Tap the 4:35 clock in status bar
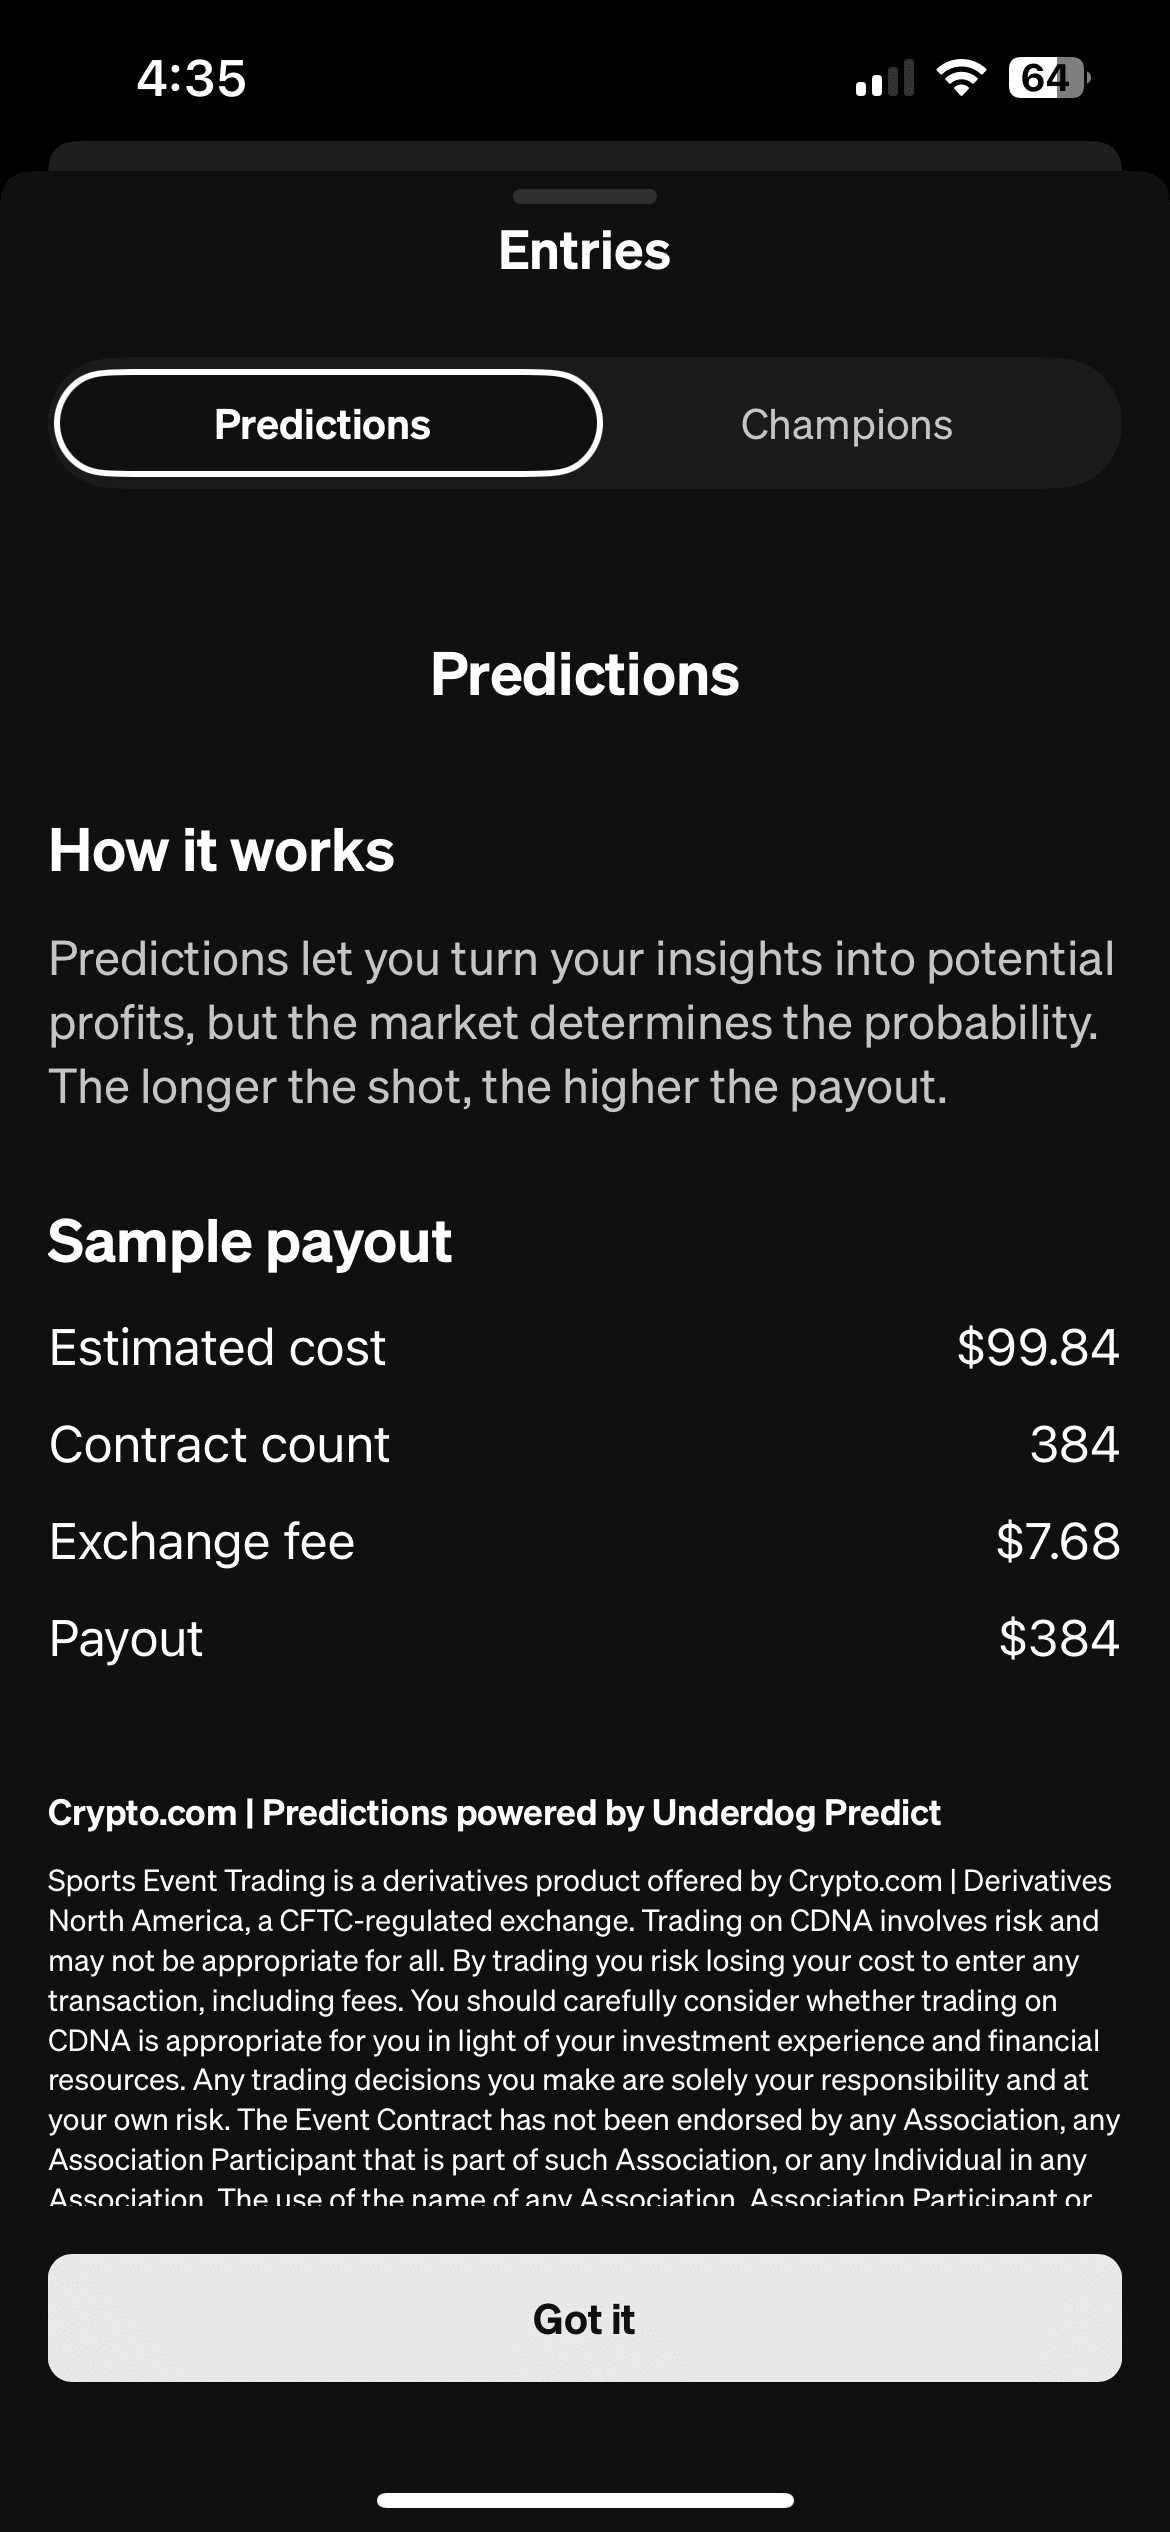The image size is (1170, 2532). pos(191,78)
